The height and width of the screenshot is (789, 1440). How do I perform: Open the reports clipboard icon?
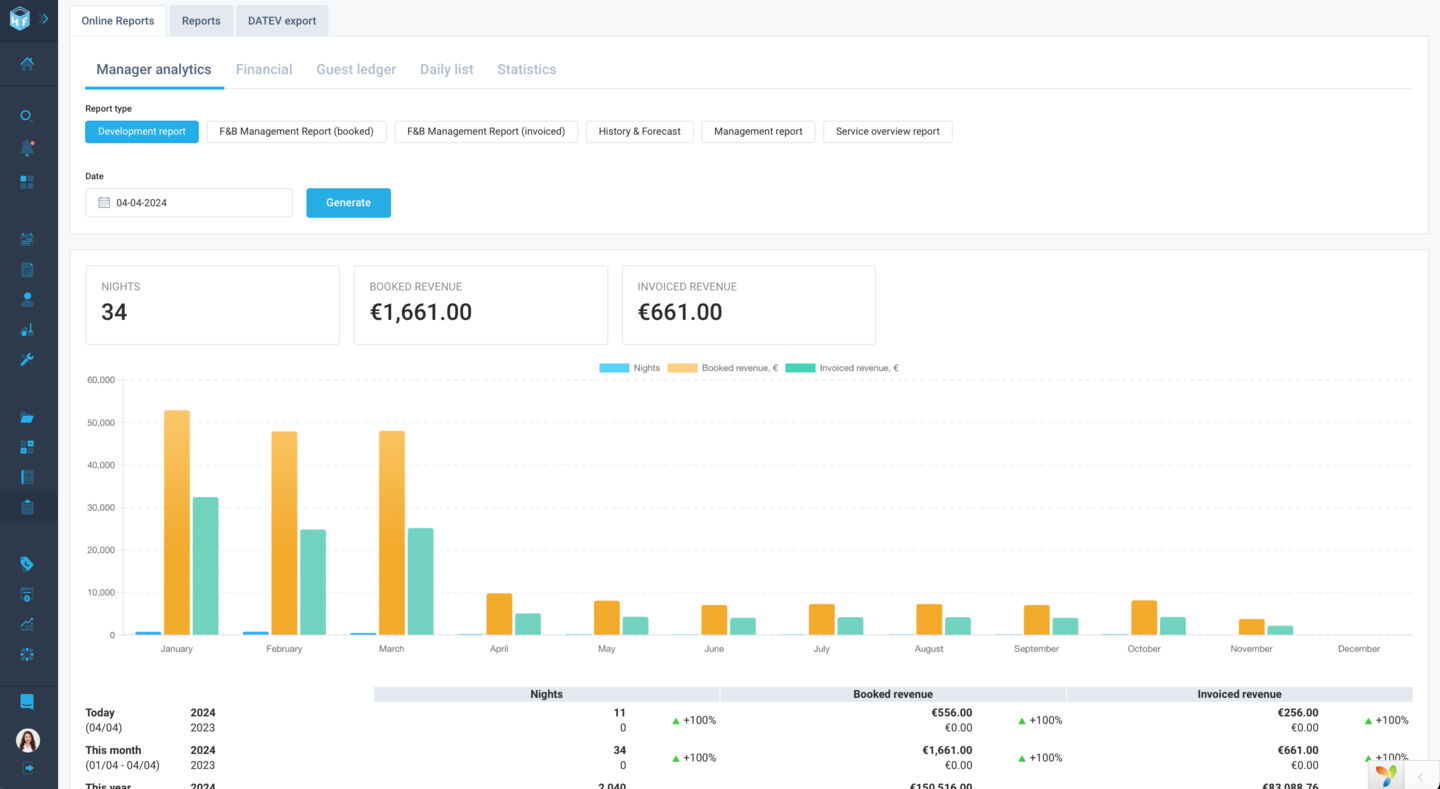tap(27, 507)
